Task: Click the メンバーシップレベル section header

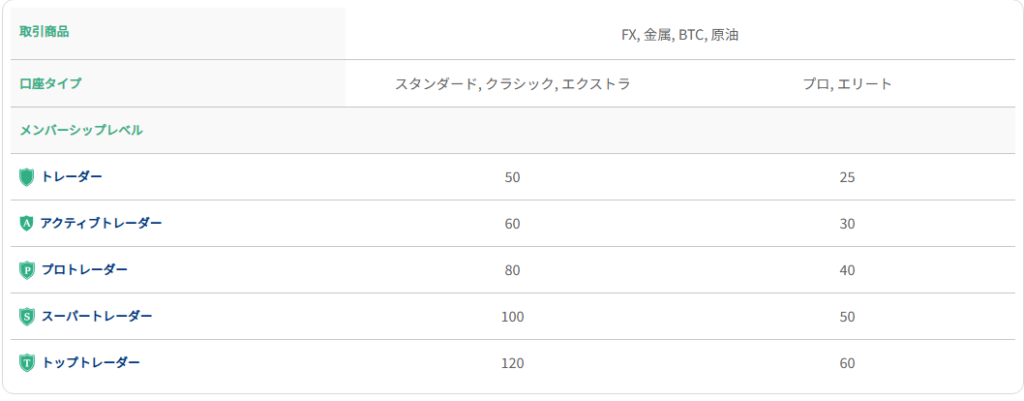Action: [81, 130]
